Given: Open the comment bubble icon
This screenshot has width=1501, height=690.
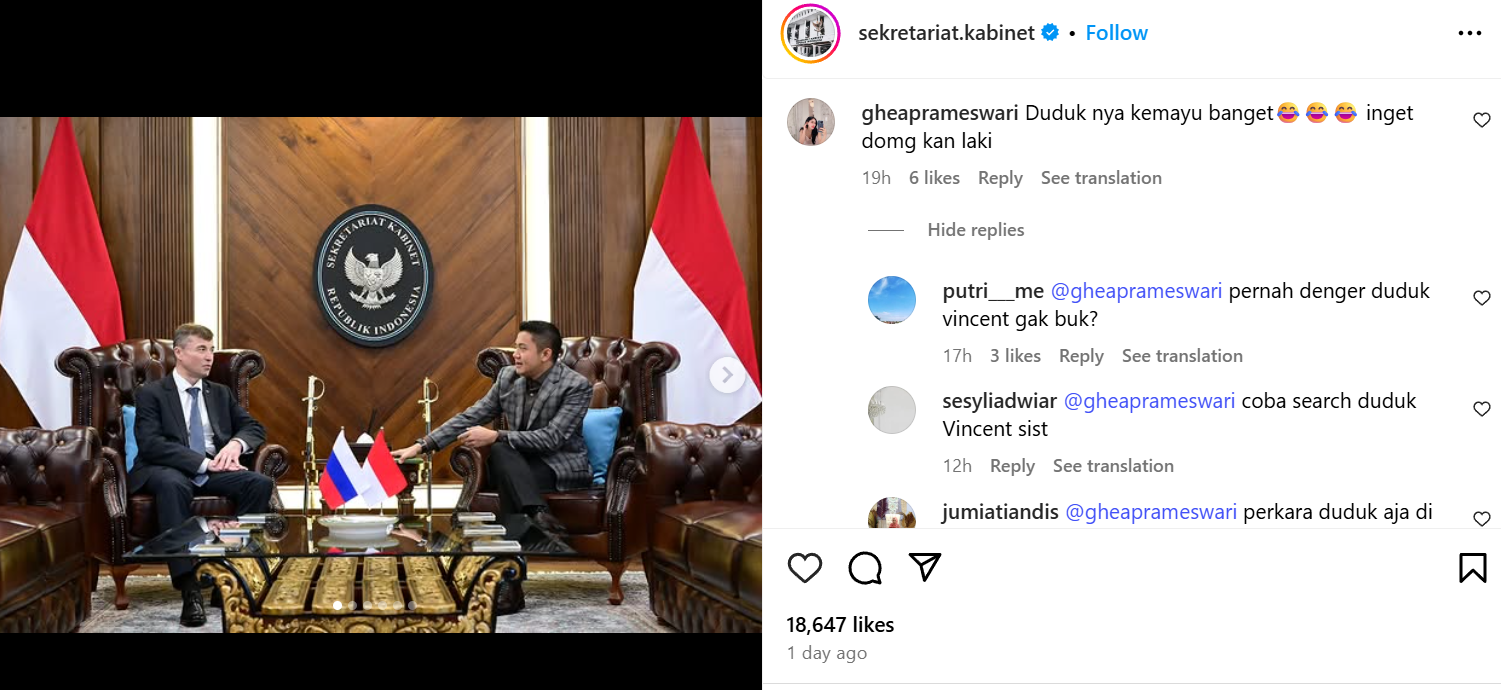Looking at the screenshot, I should tap(865, 568).
